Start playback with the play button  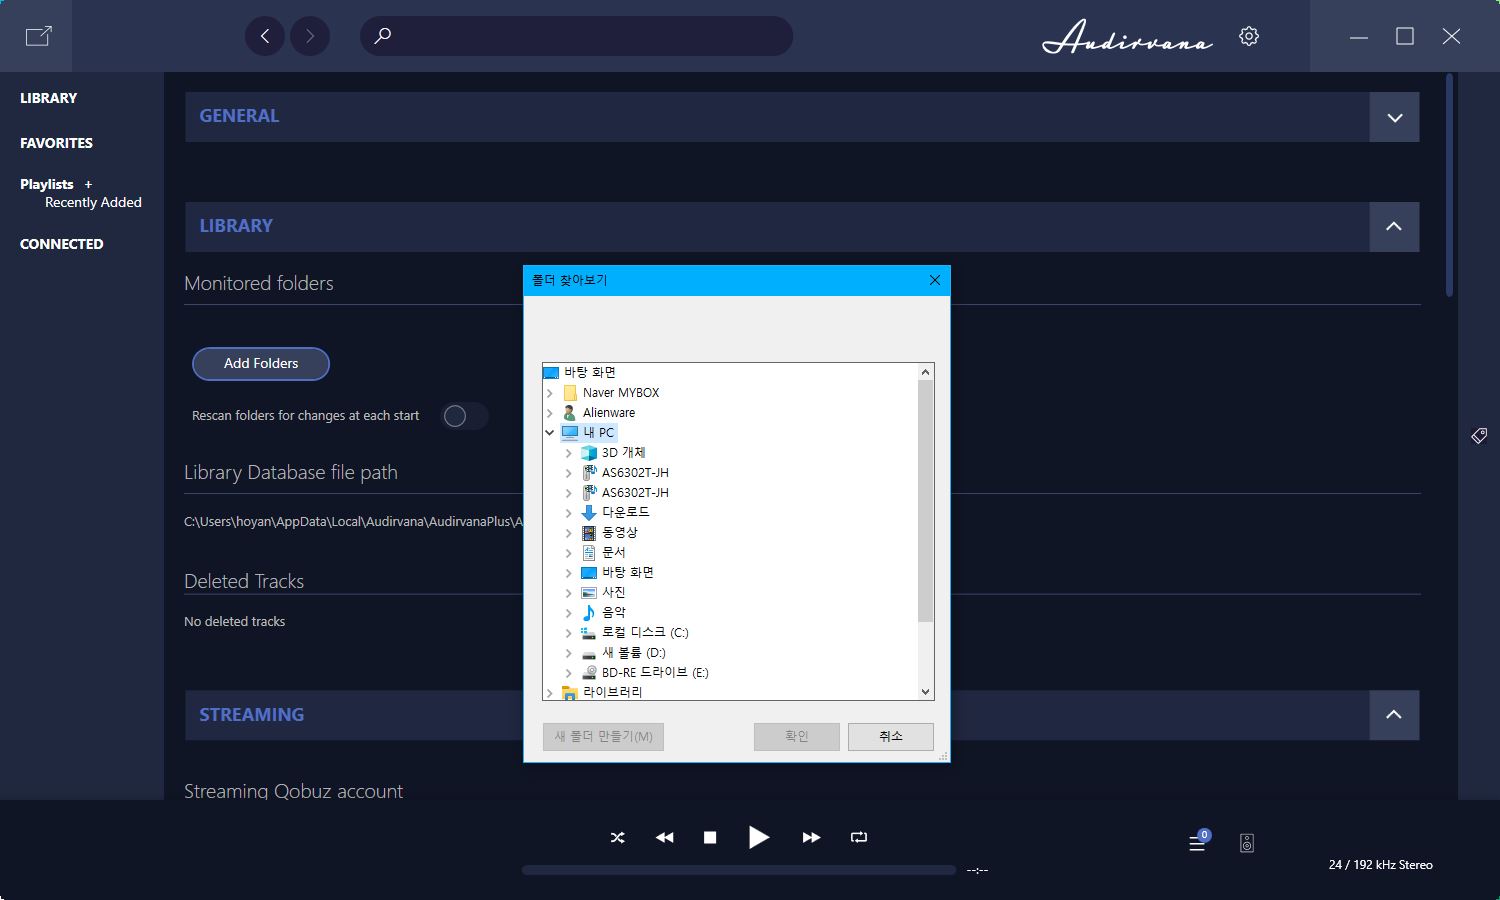(x=759, y=837)
